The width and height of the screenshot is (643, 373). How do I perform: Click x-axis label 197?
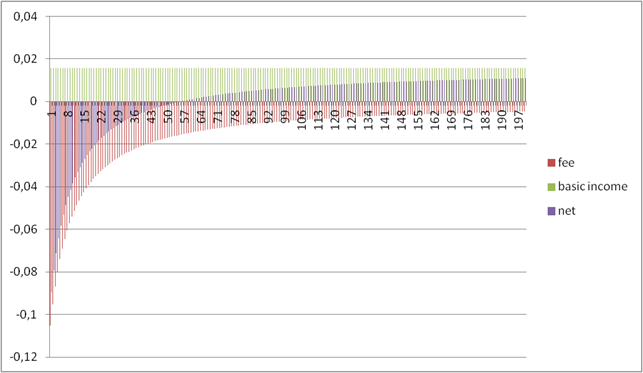[x=520, y=119]
